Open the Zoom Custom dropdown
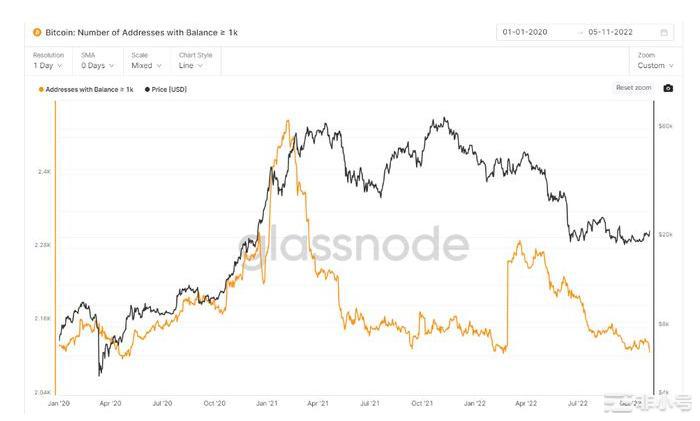This screenshot has height=421, width=700. pos(652,65)
